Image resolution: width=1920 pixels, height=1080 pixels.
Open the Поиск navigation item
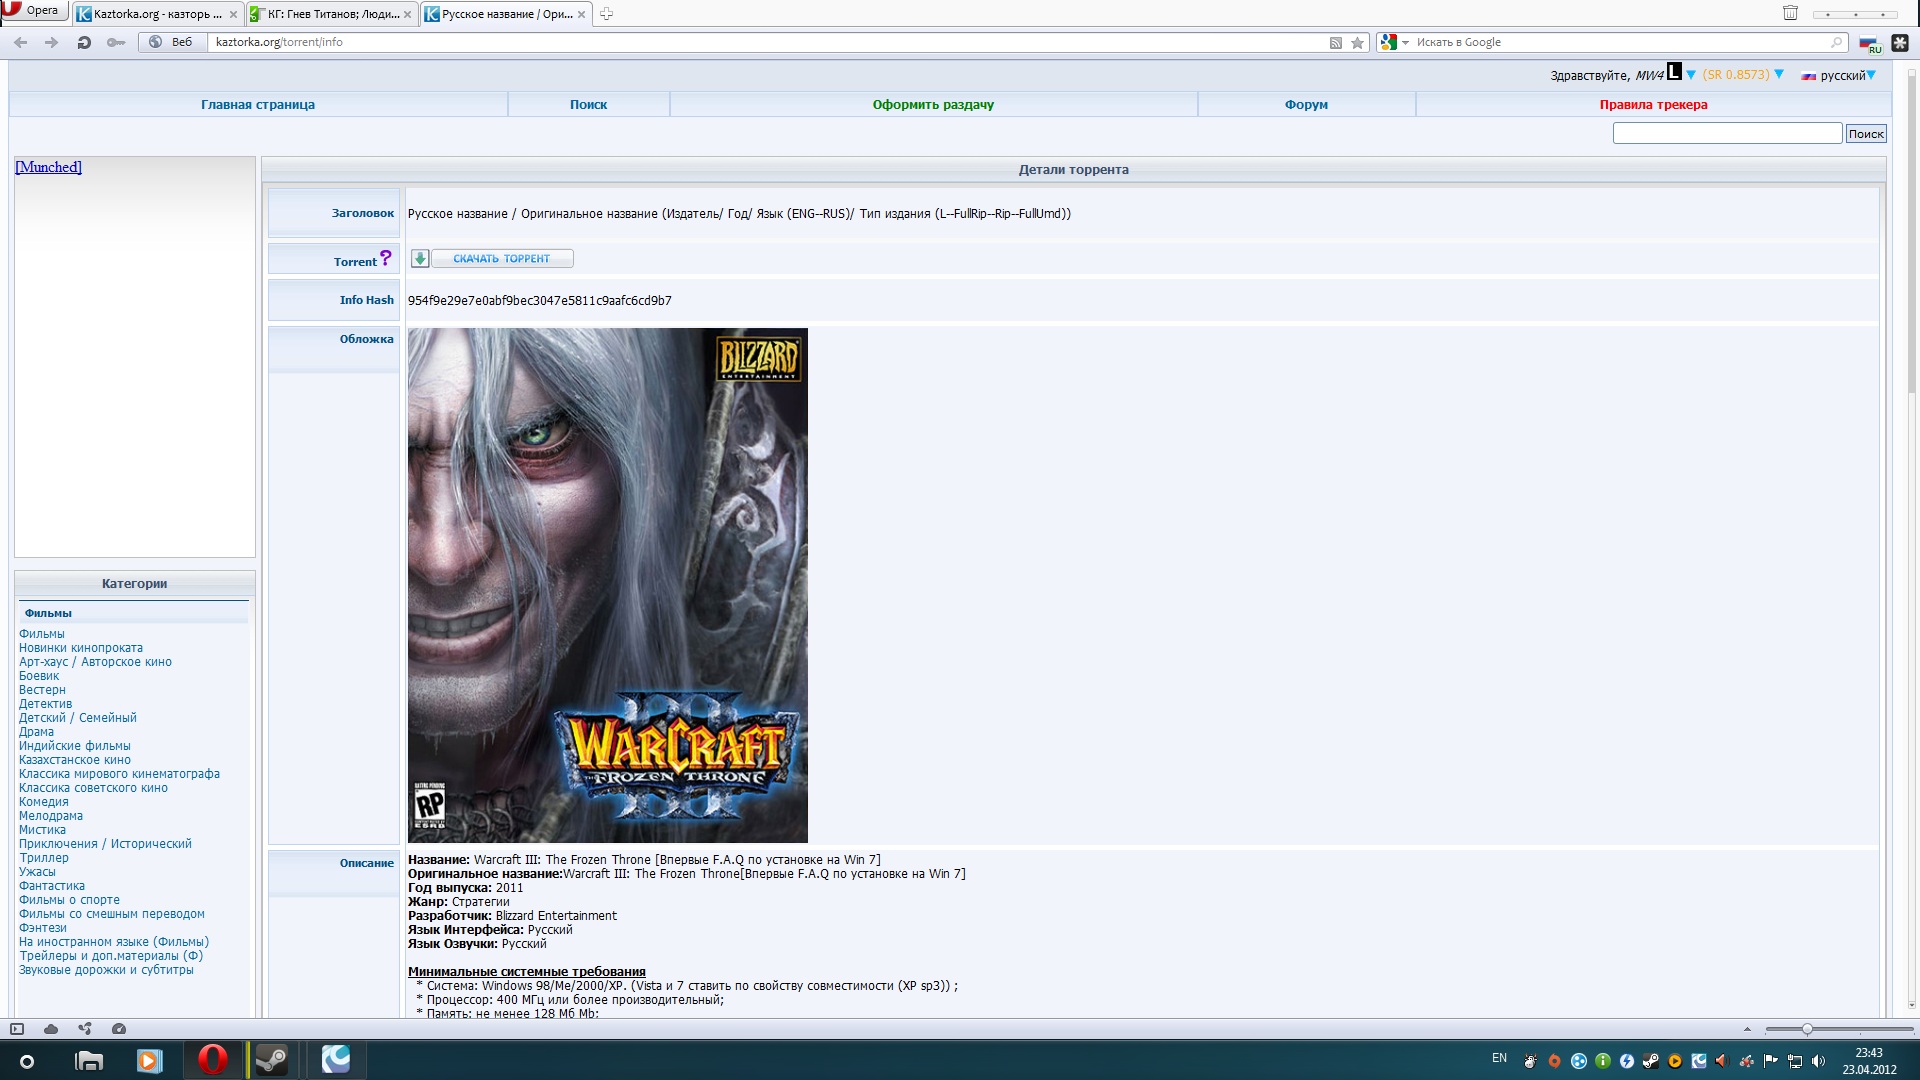(589, 104)
